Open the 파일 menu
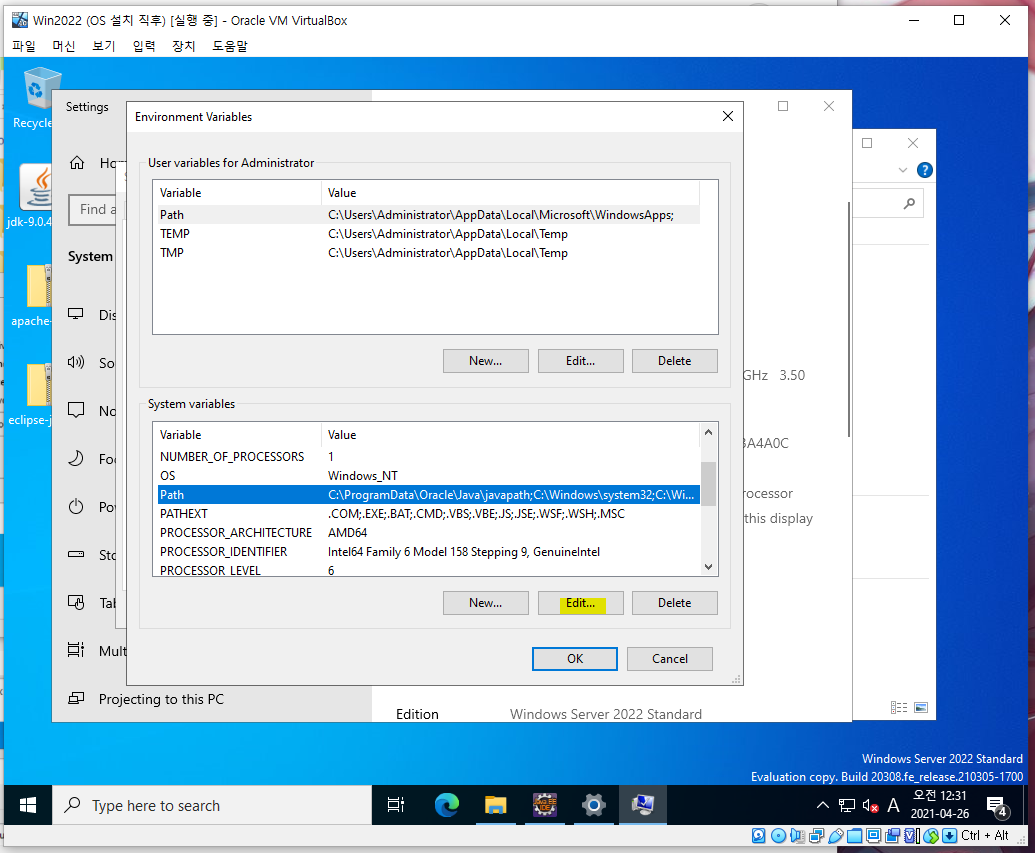The height and width of the screenshot is (853, 1035). (x=24, y=46)
